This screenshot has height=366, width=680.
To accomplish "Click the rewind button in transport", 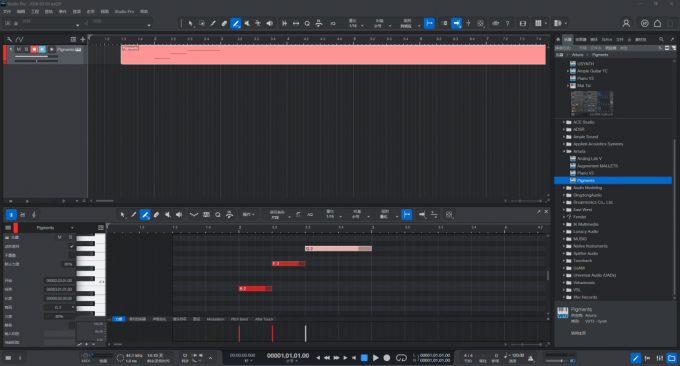I will (327, 358).
